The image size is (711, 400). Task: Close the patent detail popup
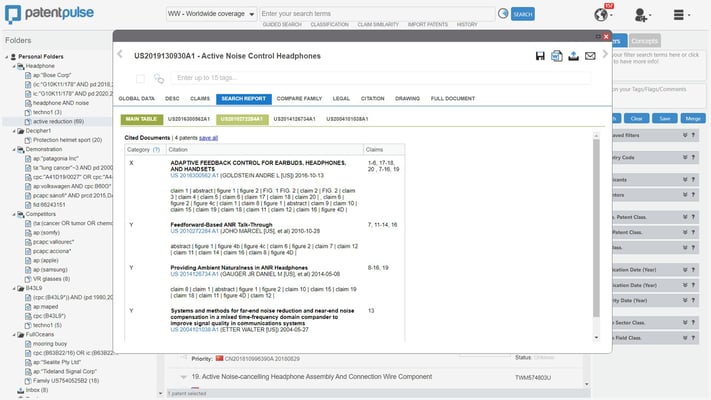tap(606, 36)
